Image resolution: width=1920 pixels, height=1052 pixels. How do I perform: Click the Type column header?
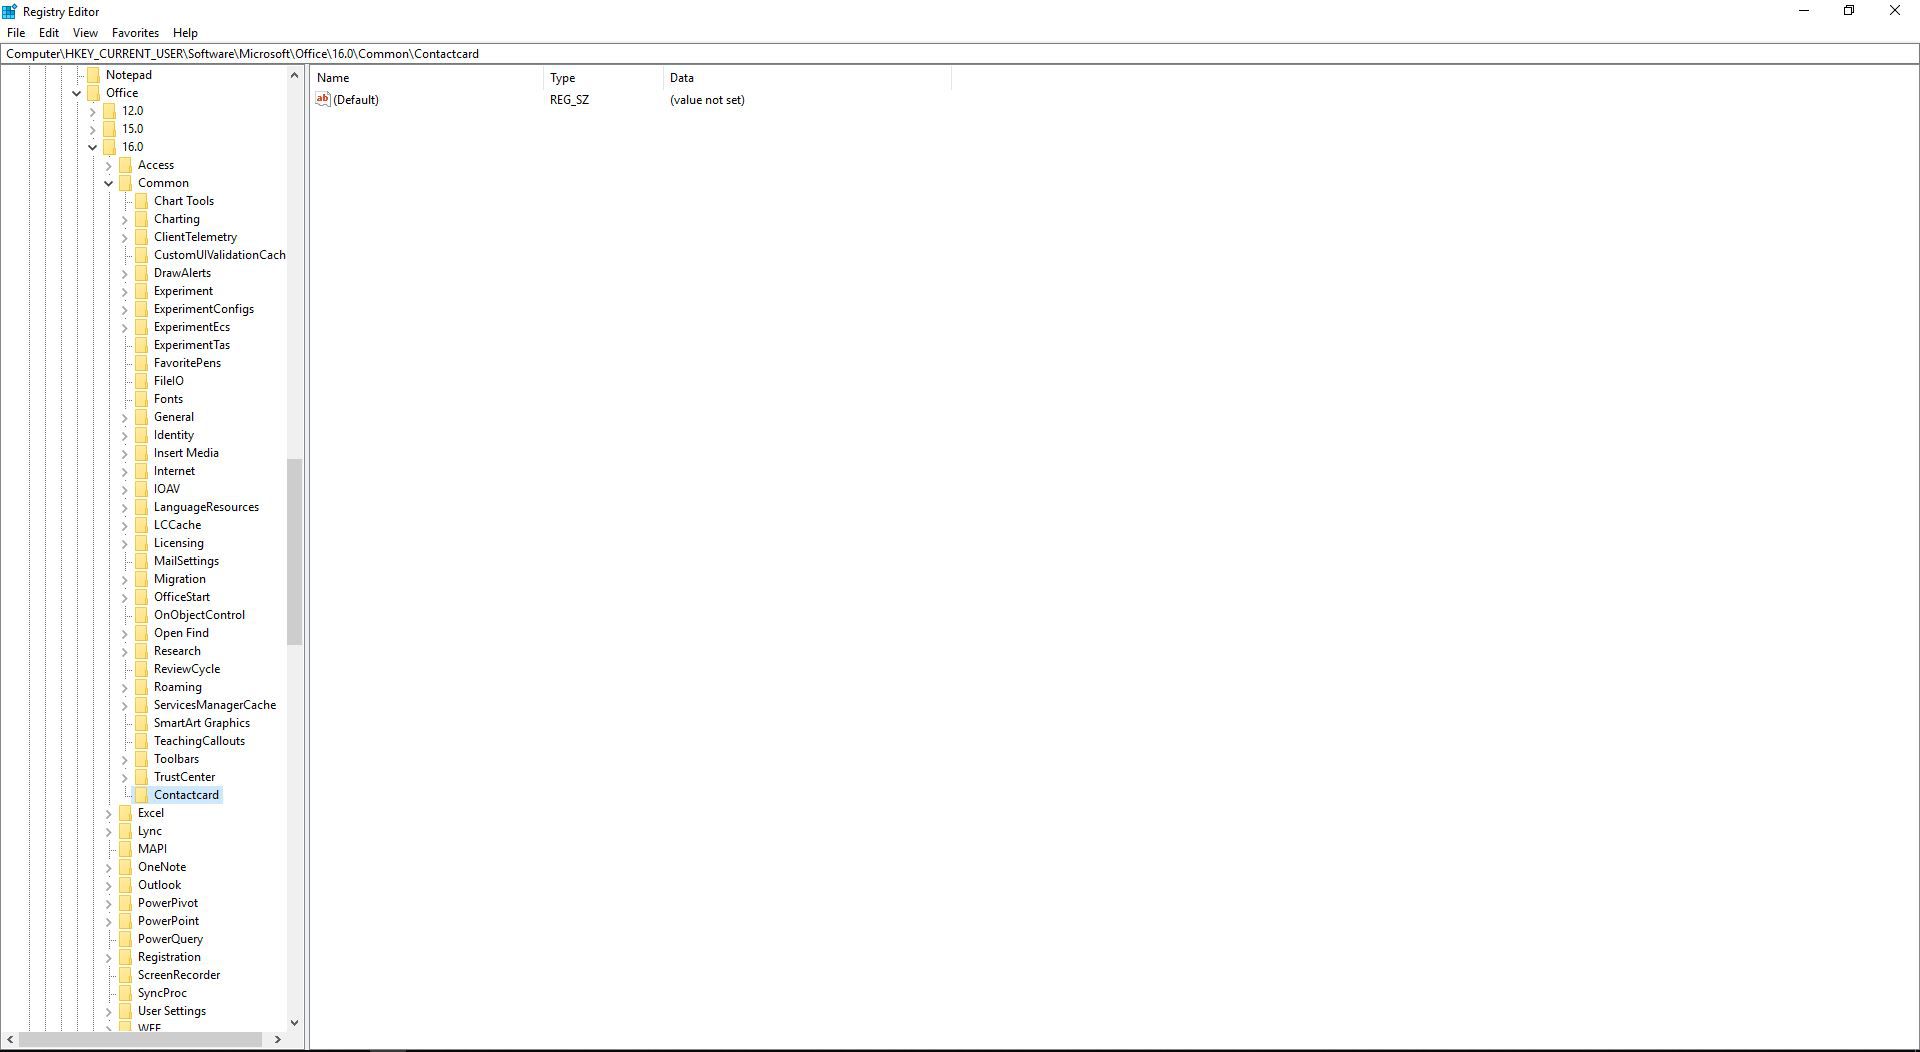[x=603, y=78]
